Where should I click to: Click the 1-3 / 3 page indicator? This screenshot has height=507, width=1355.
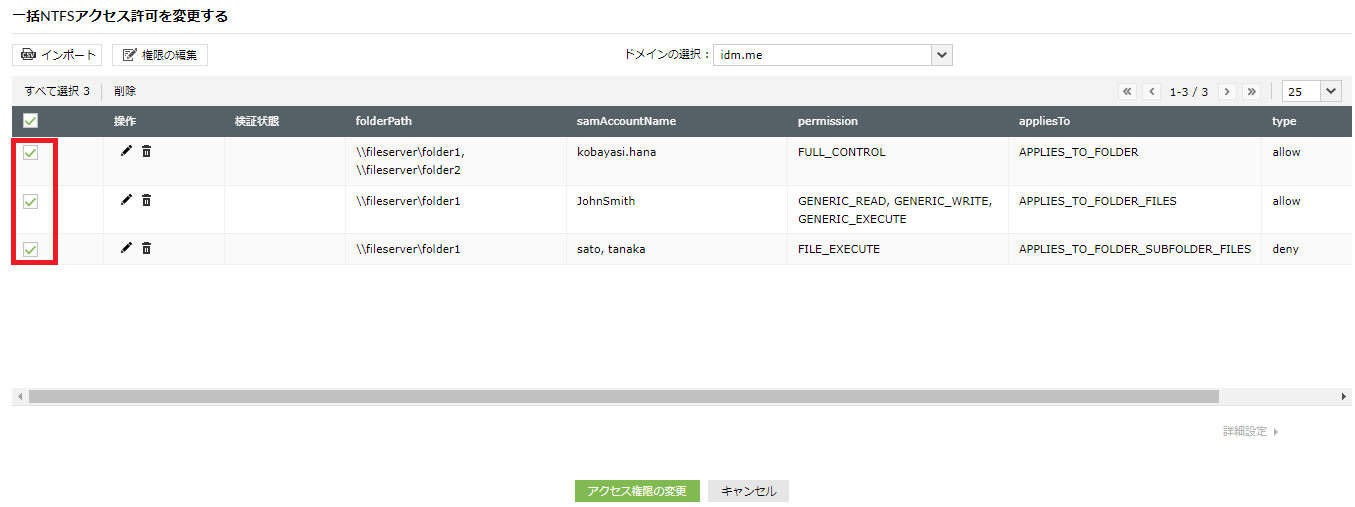coord(1189,91)
